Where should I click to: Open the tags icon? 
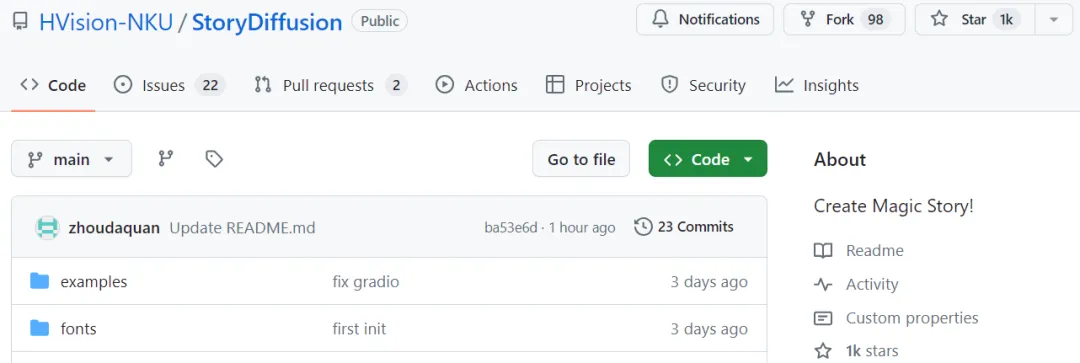(x=214, y=159)
